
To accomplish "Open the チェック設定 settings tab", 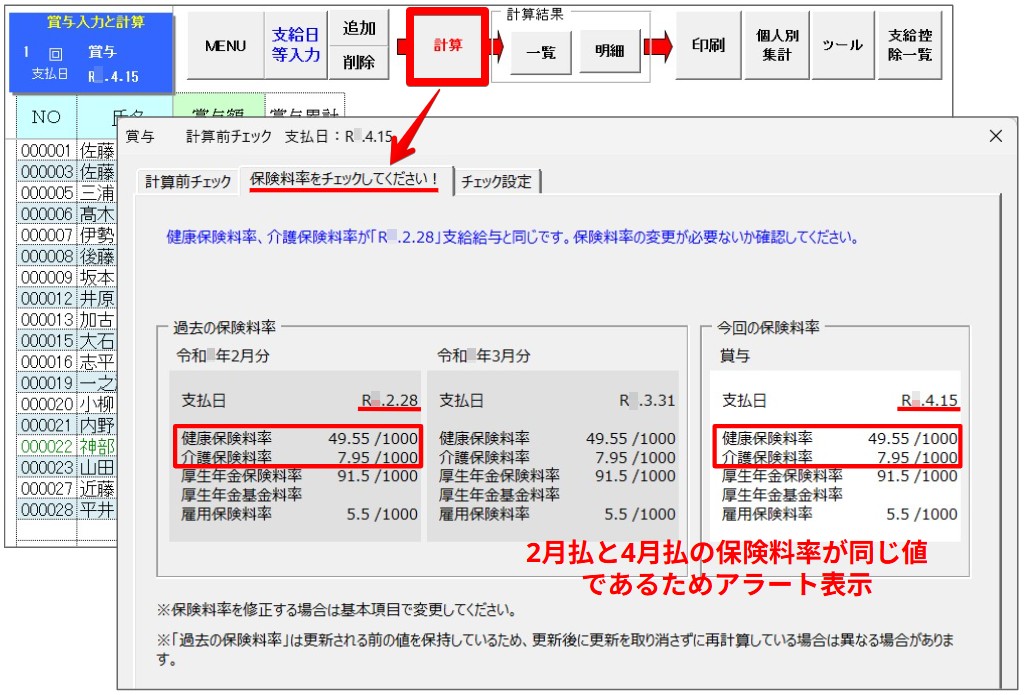I will tap(498, 182).
